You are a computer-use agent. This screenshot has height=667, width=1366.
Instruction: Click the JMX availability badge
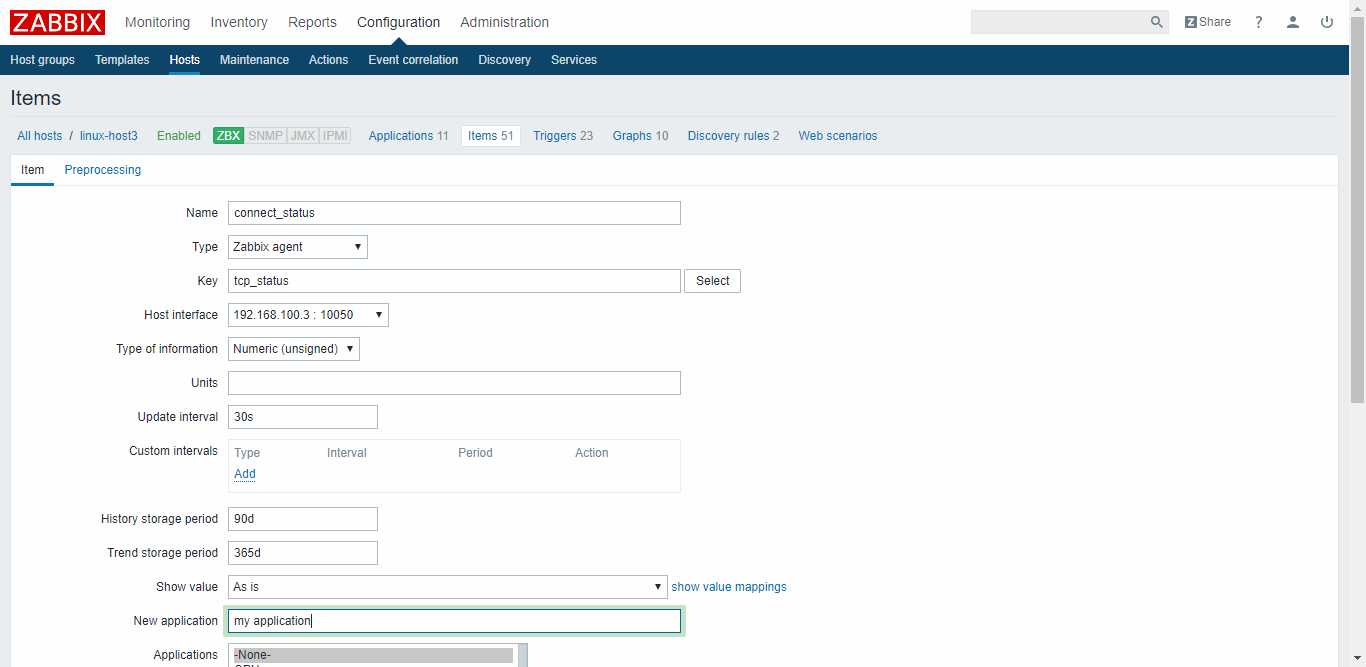click(x=302, y=136)
